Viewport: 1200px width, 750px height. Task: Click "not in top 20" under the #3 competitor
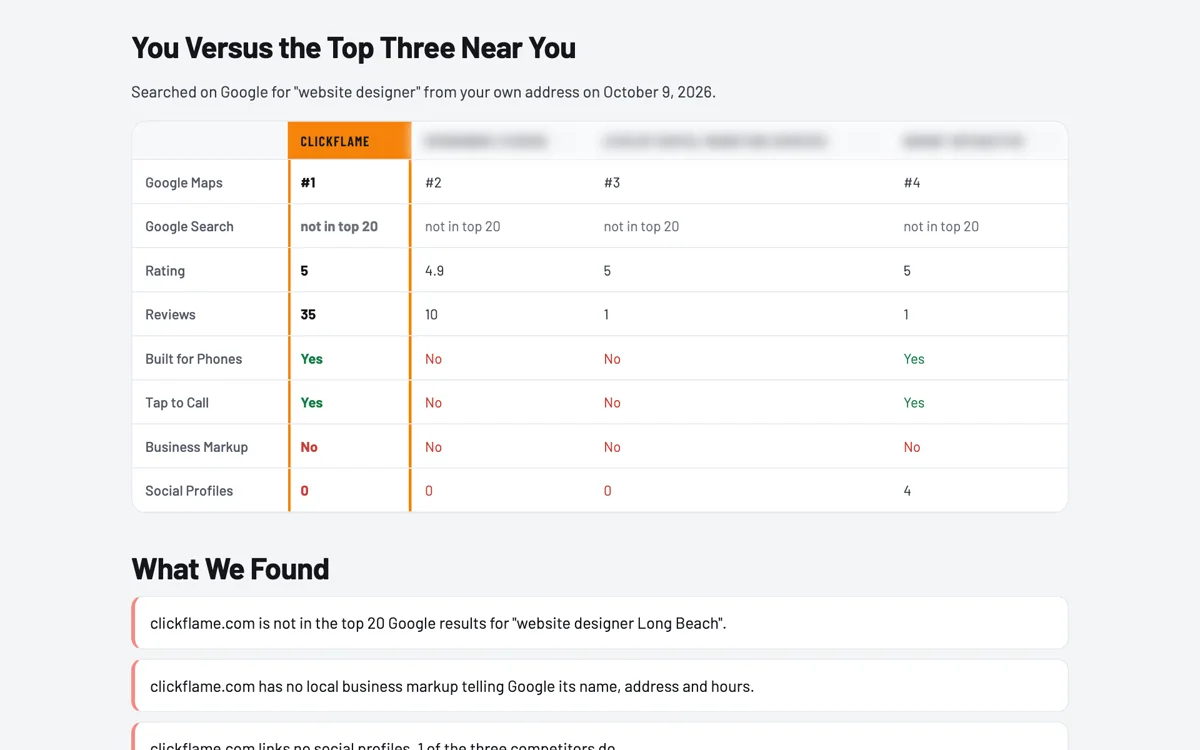[x=642, y=227]
